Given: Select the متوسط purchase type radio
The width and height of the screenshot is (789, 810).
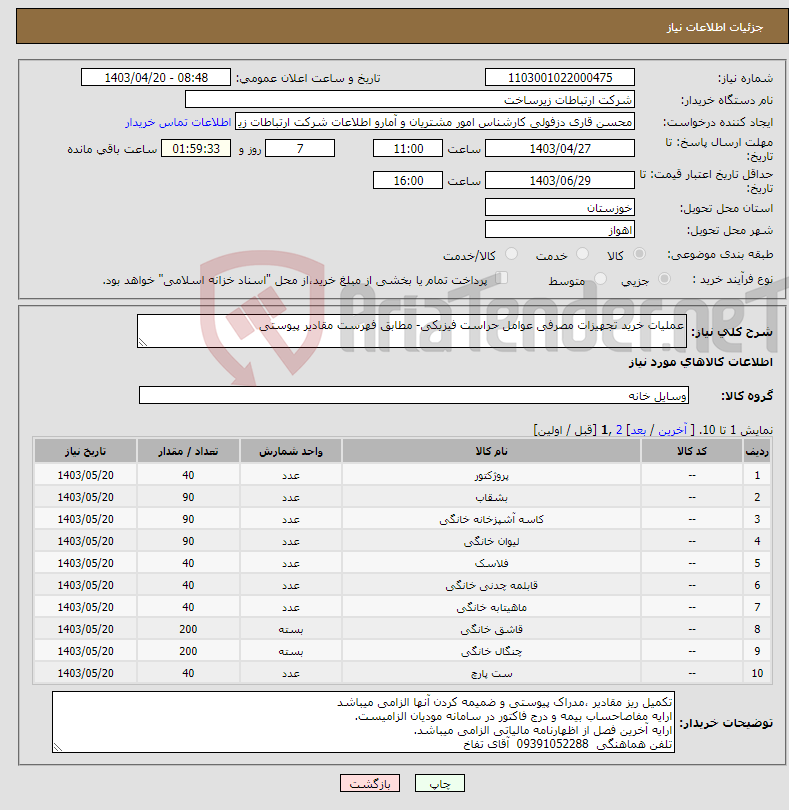Looking at the screenshot, I should pyautogui.click(x=600, y=279).
